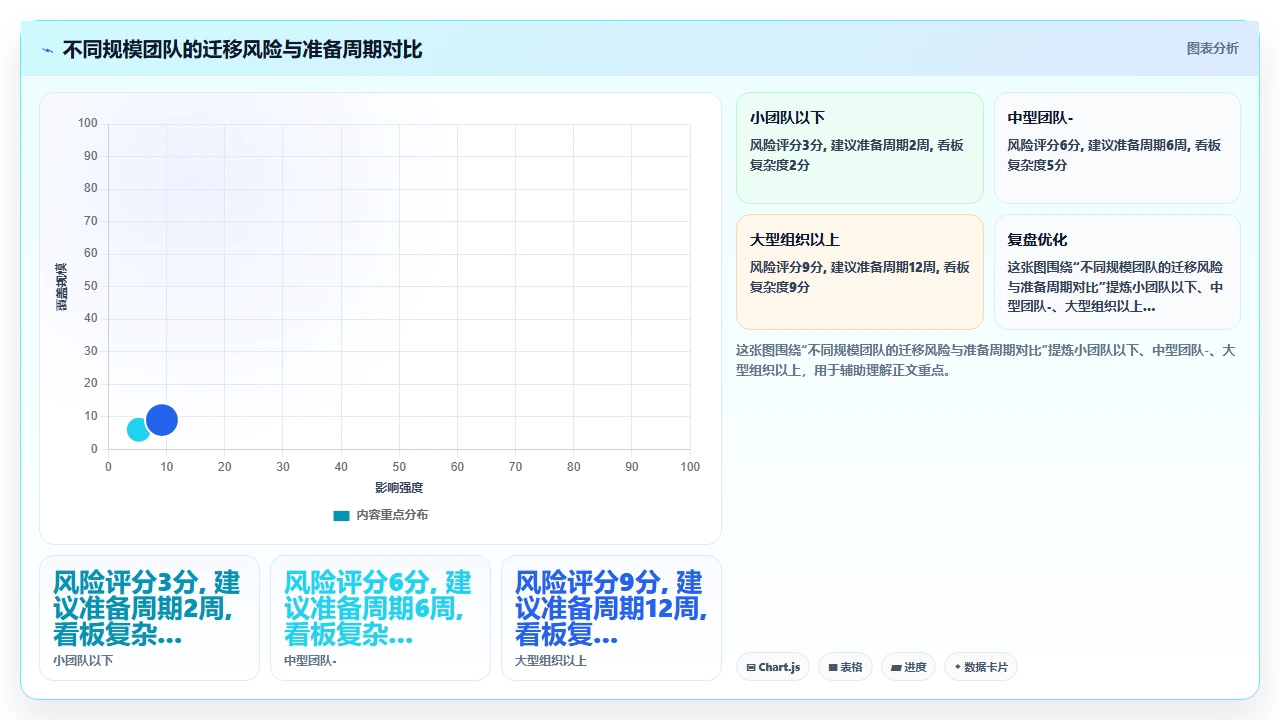Click the 中型团队- caption under stat card
The height and width of the screenshot is (720, 1280).
(310, 661)
